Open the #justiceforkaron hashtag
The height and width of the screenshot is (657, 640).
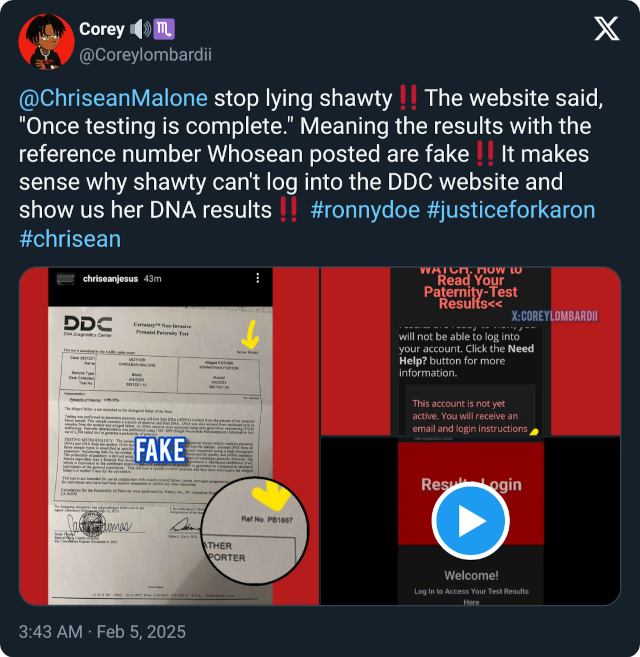(511, 210)
